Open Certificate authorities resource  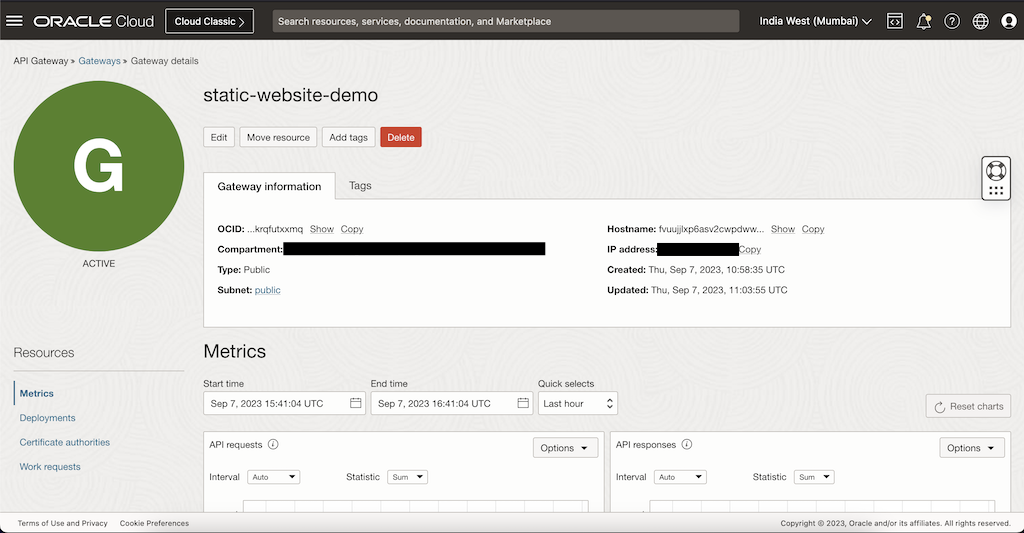click(x=65, y=442)
